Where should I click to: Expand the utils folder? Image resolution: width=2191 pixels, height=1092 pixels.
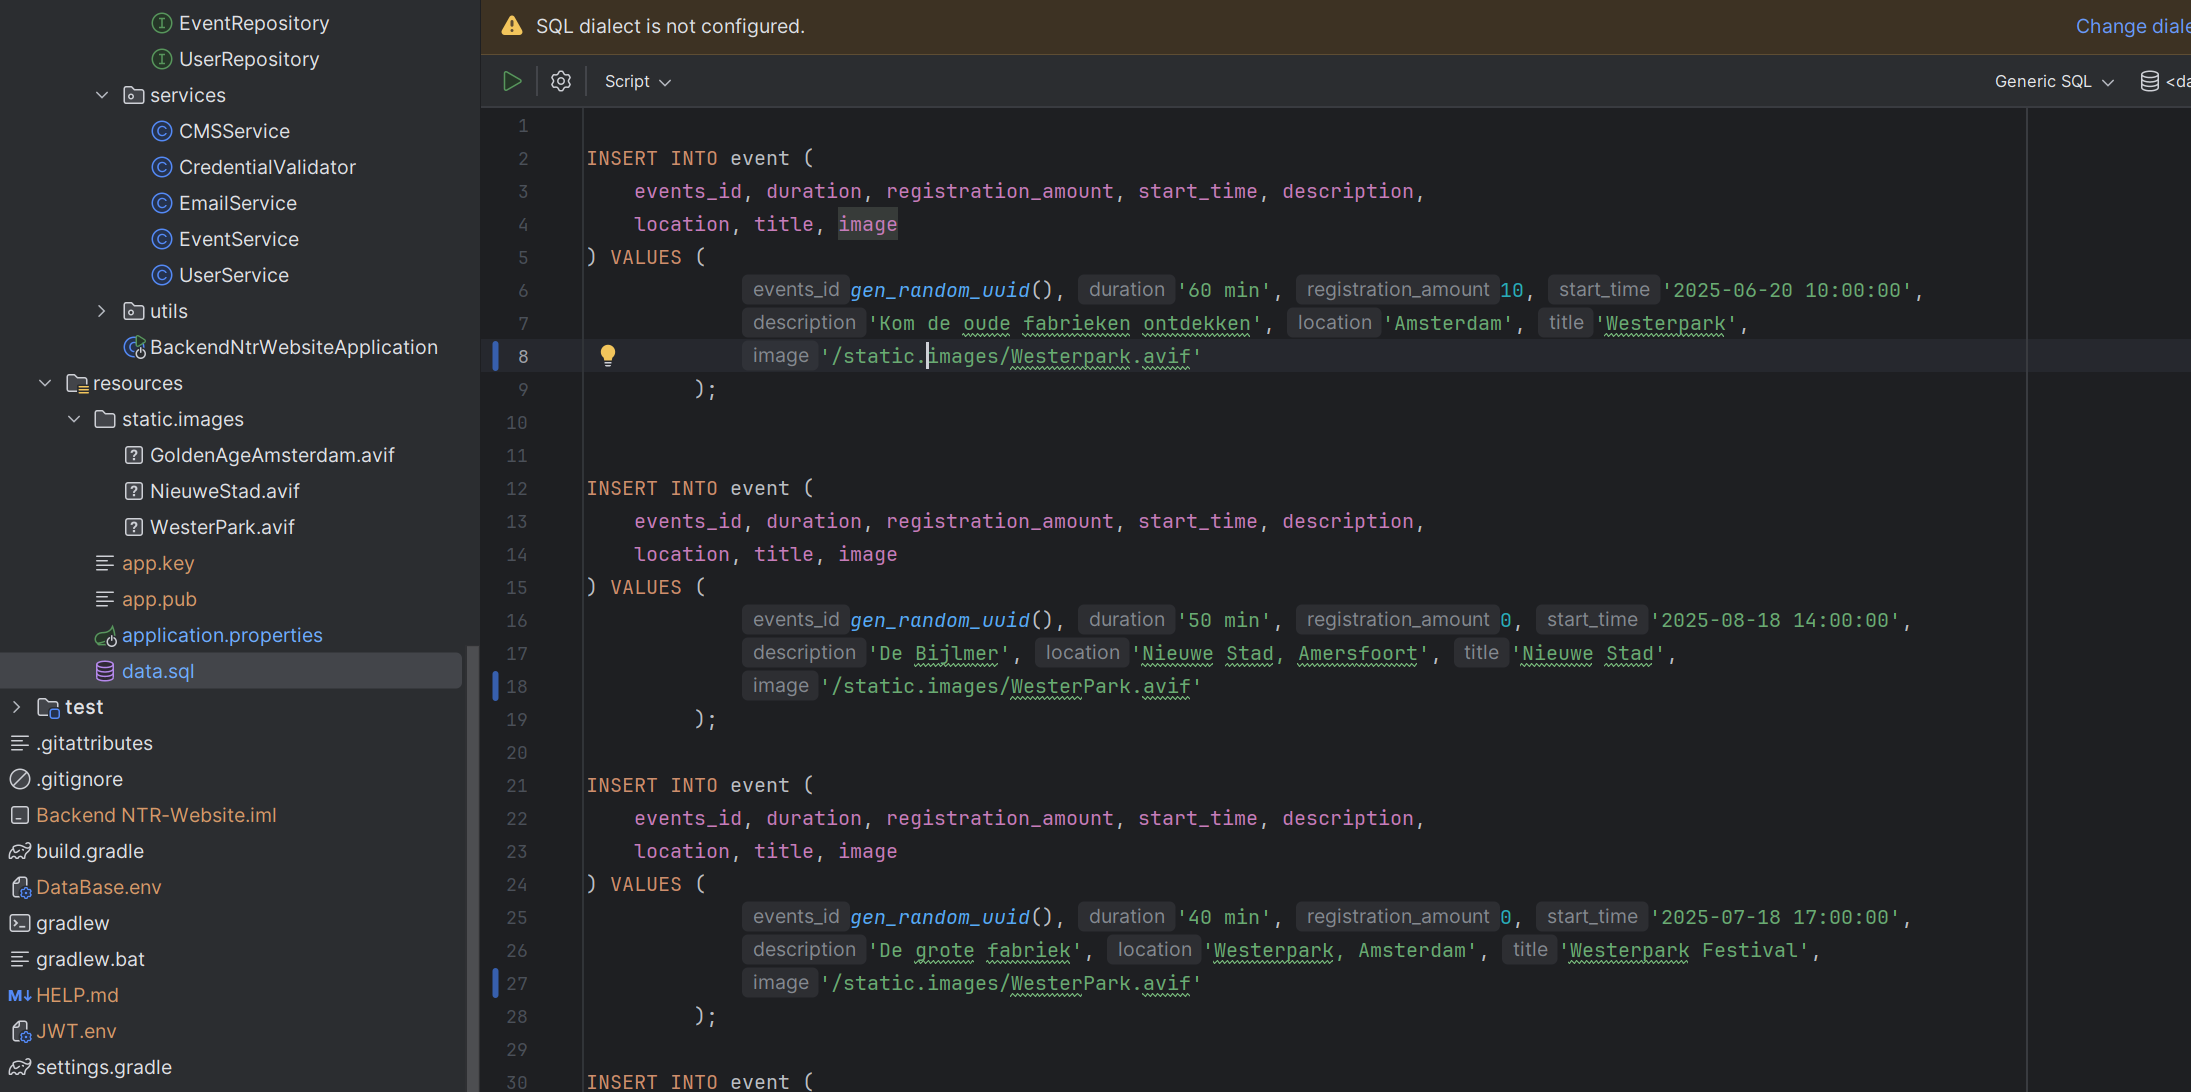(102, 311)
